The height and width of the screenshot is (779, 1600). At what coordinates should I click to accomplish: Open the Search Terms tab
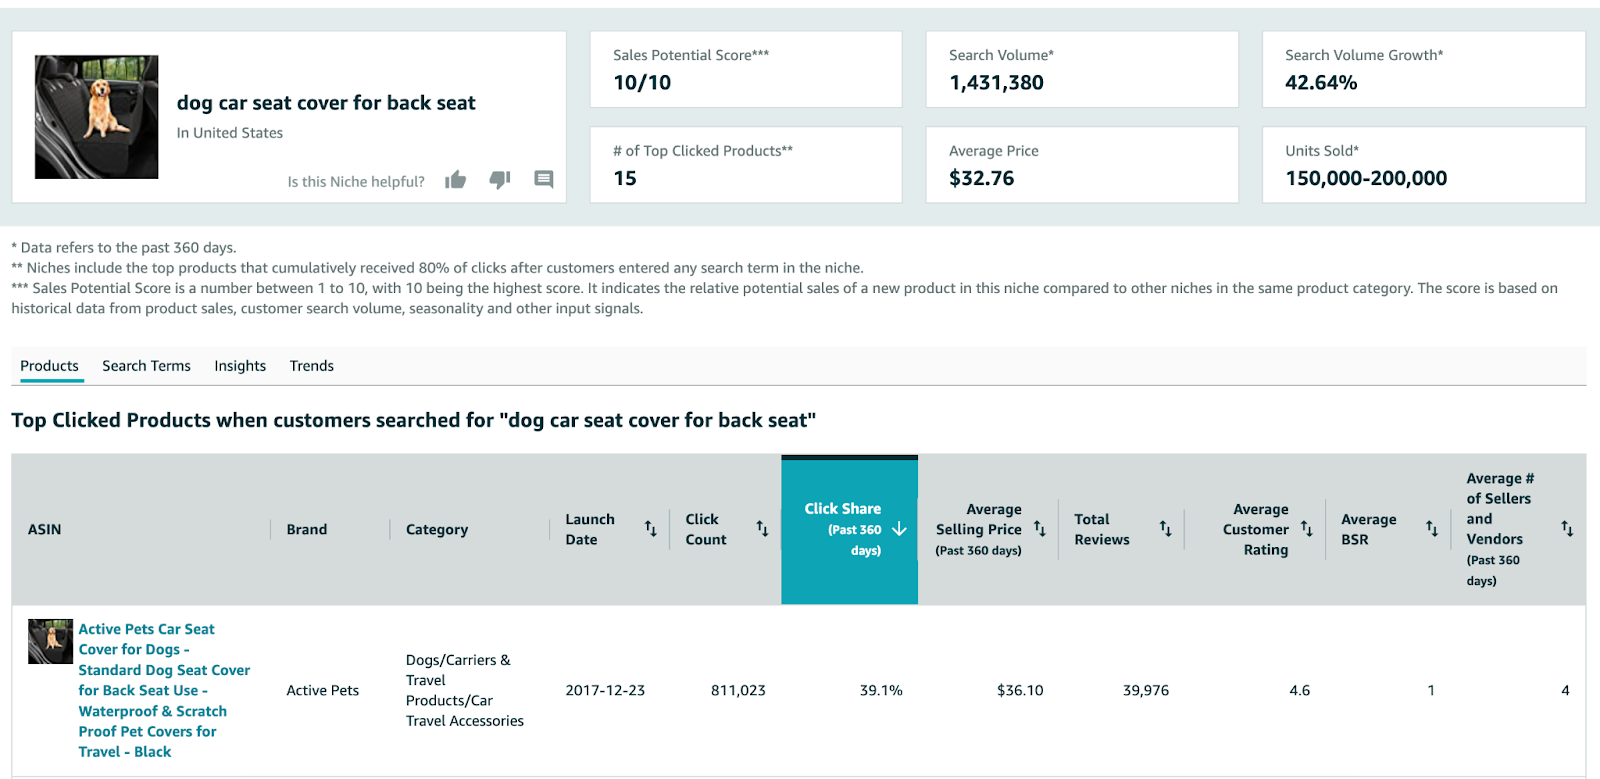(146, 366)
